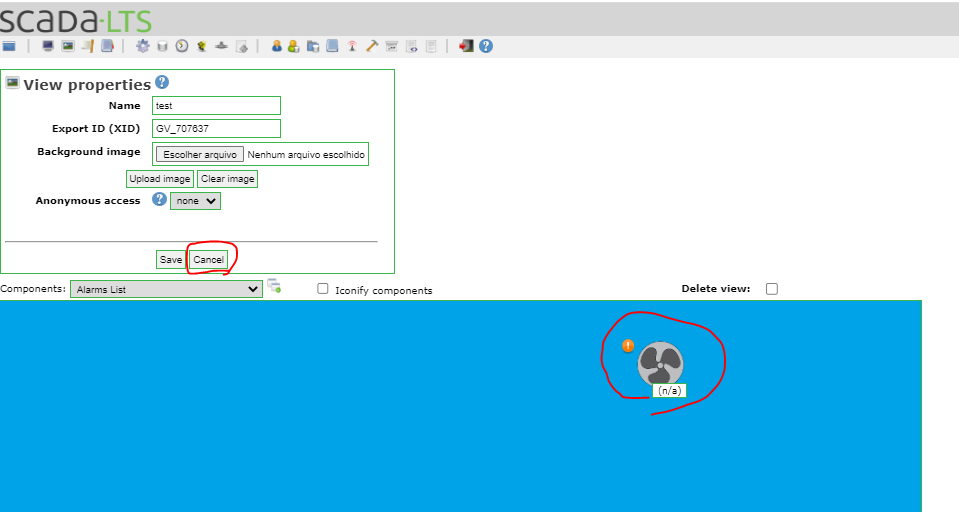Open the Watch list monitor icon

(48, 46)
